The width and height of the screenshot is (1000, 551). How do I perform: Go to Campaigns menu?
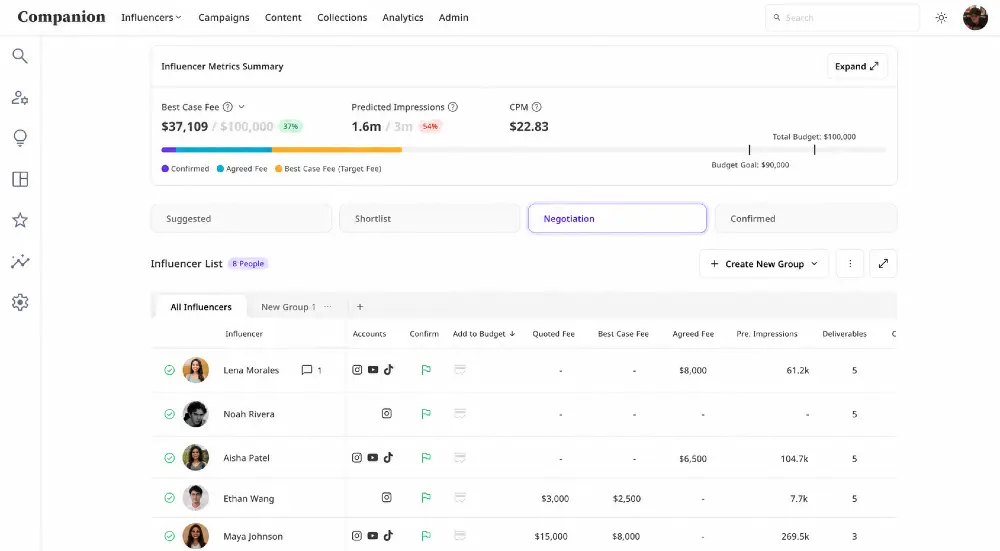pos(224,18)
